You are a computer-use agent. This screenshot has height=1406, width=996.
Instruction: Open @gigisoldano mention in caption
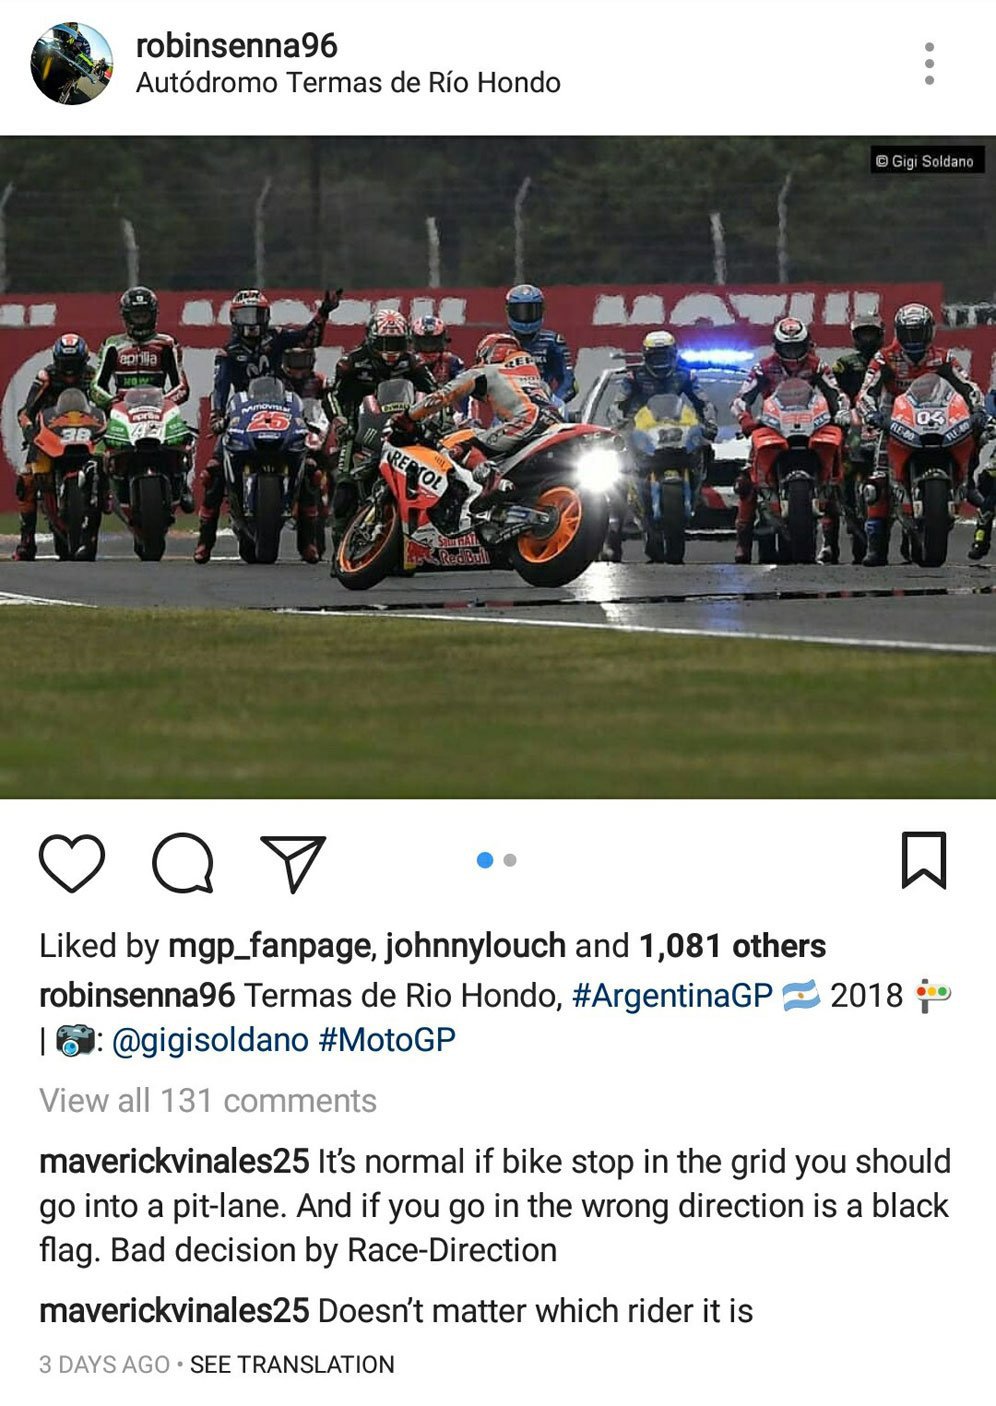pyautogui.click(x=210, y=1040)
